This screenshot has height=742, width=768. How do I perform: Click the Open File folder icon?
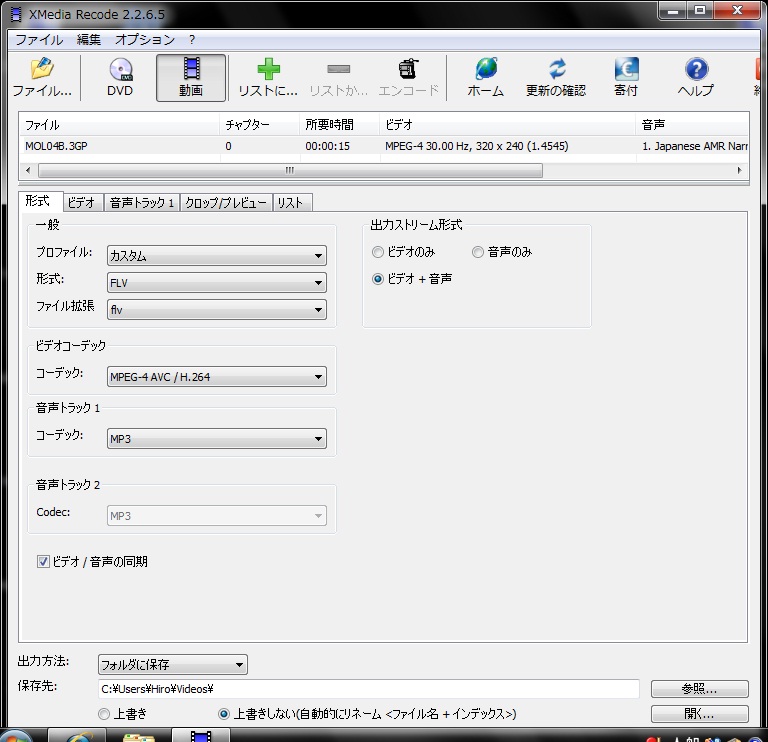tap(41, 70)
